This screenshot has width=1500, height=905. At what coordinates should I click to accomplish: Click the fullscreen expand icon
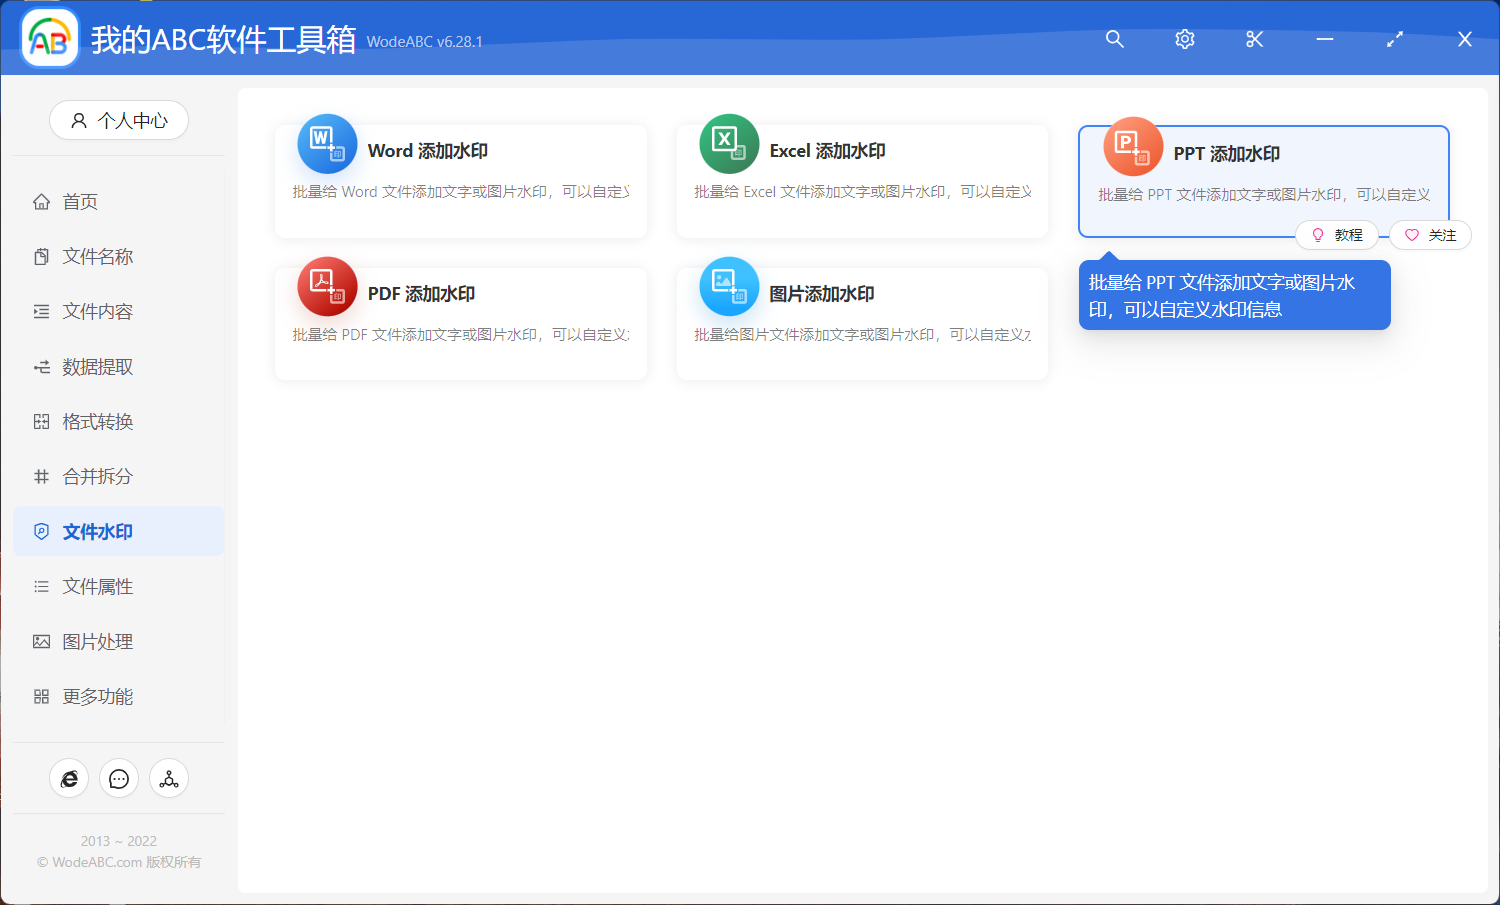[1394, 39]
